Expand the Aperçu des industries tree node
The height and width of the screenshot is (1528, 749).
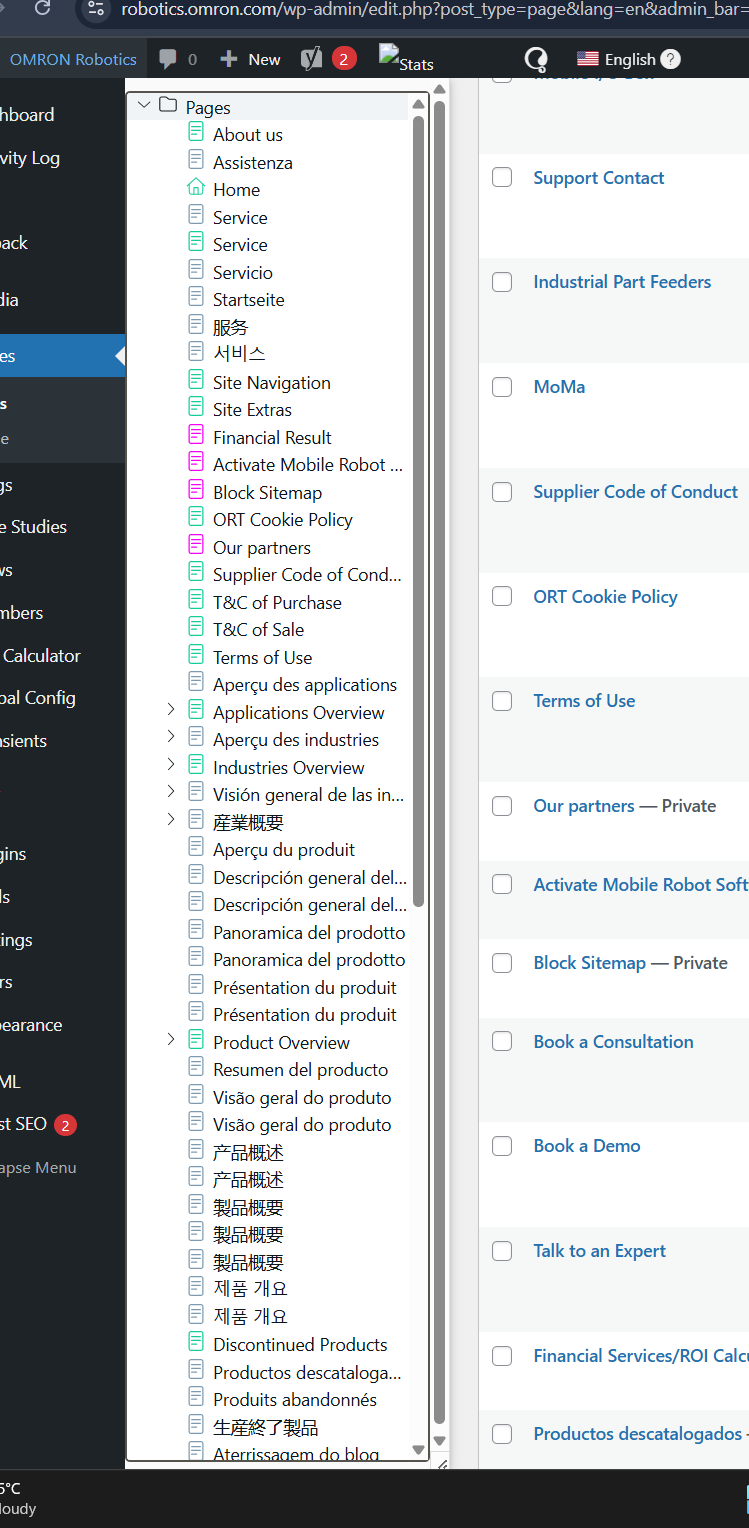click(171, 736)
